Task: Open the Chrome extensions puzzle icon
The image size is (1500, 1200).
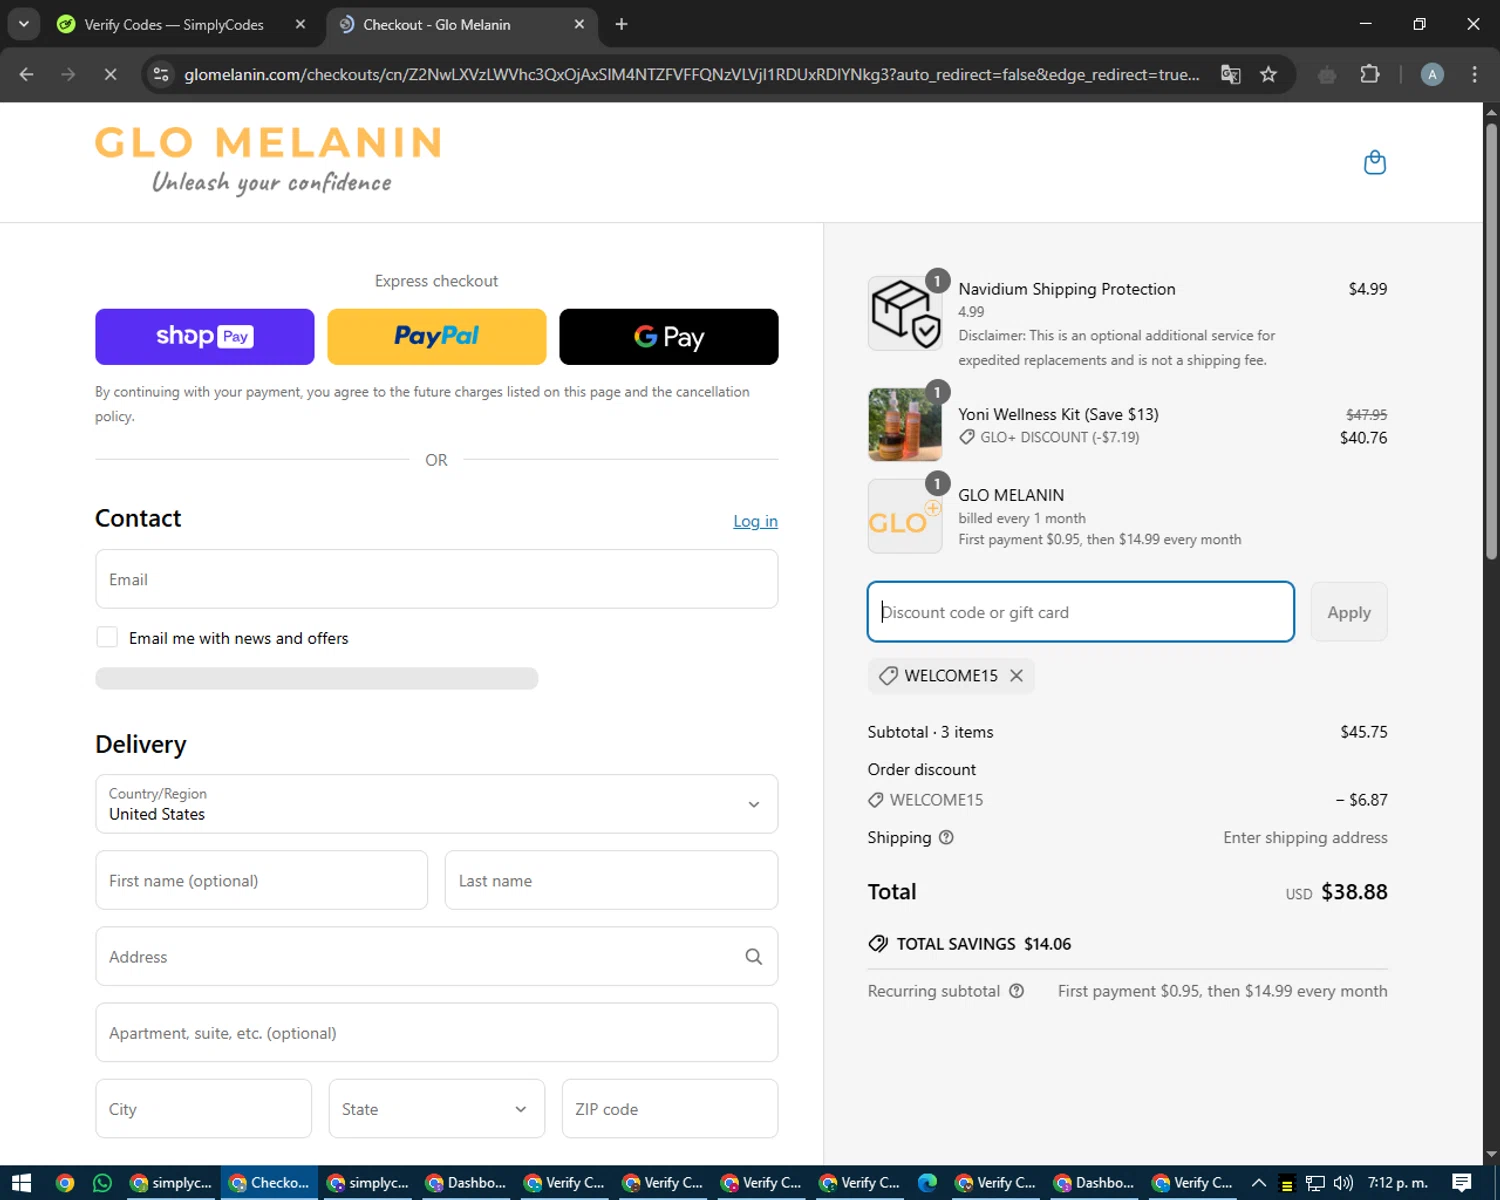Action: (x=1370, y=74)
